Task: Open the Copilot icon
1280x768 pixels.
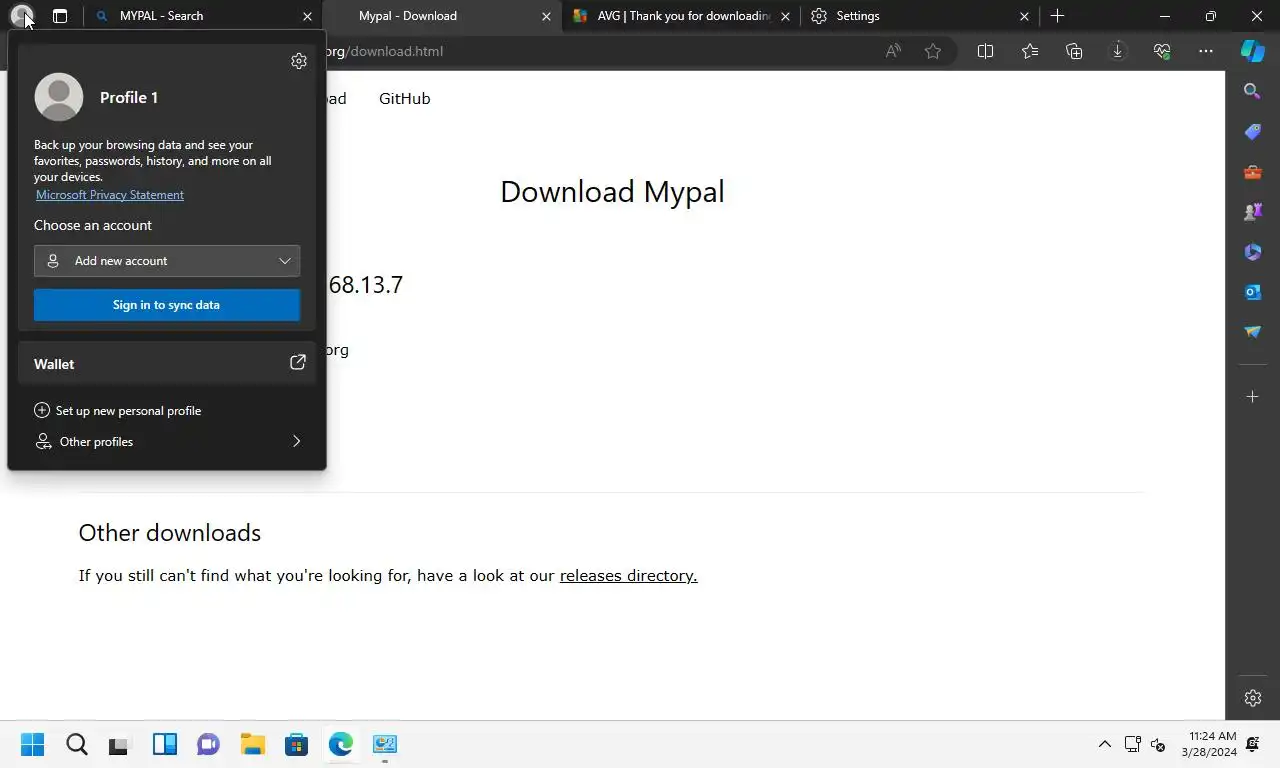Action: click(x=1253, y=51)
